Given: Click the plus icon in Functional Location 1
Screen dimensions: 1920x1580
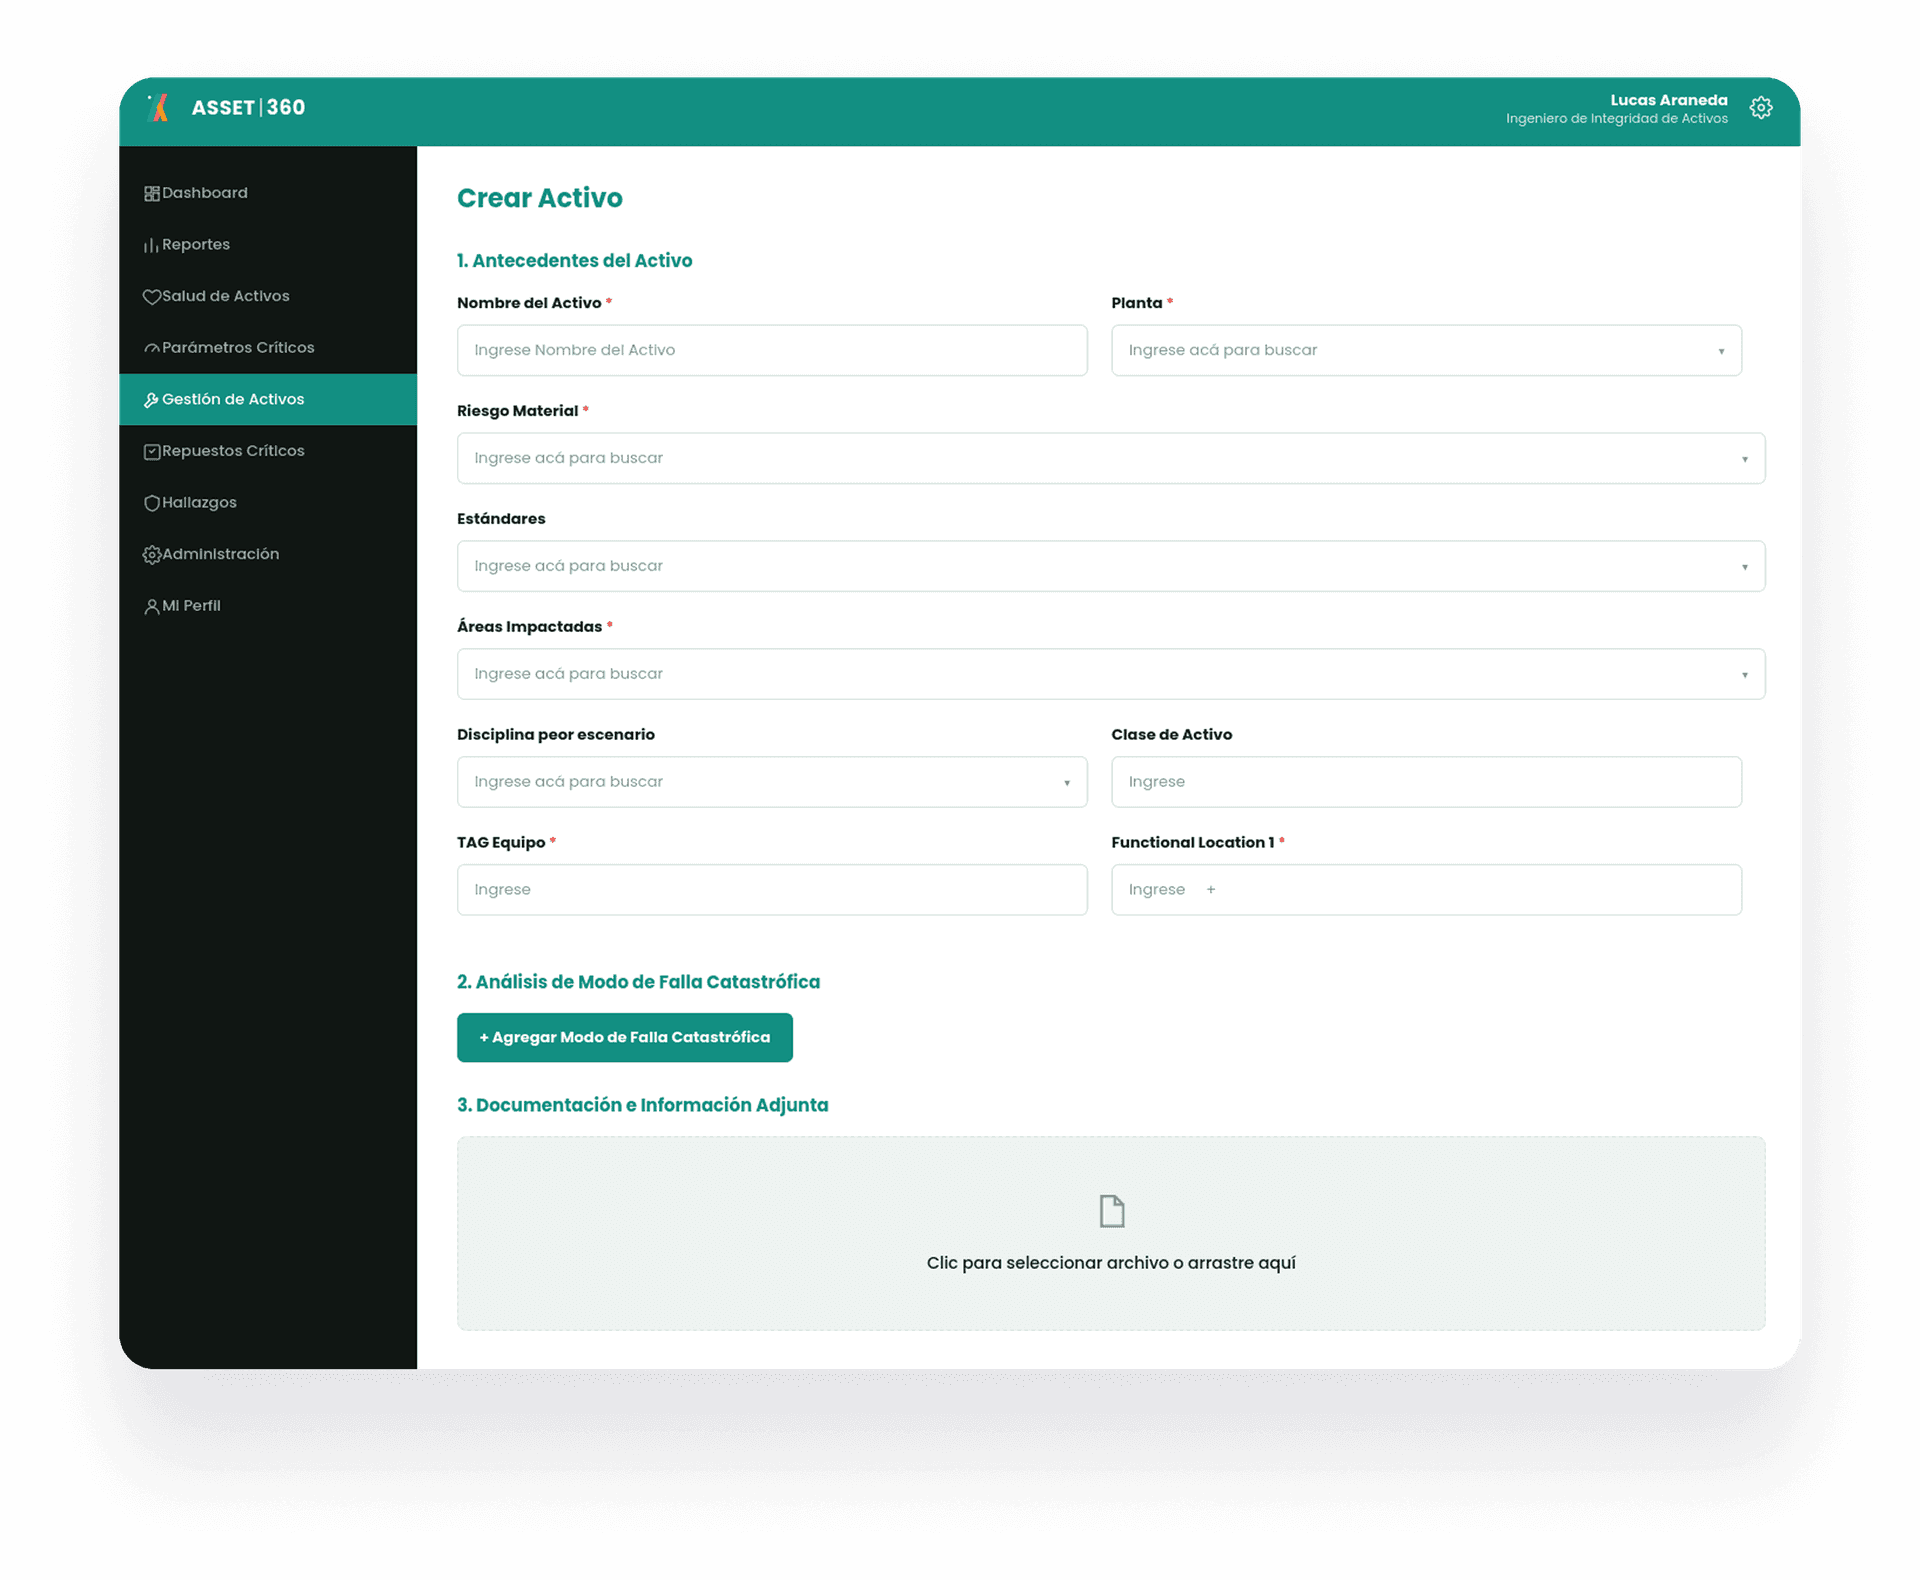Looking at the screenshot, I should pyautogui.click(x=1211, y=890).
